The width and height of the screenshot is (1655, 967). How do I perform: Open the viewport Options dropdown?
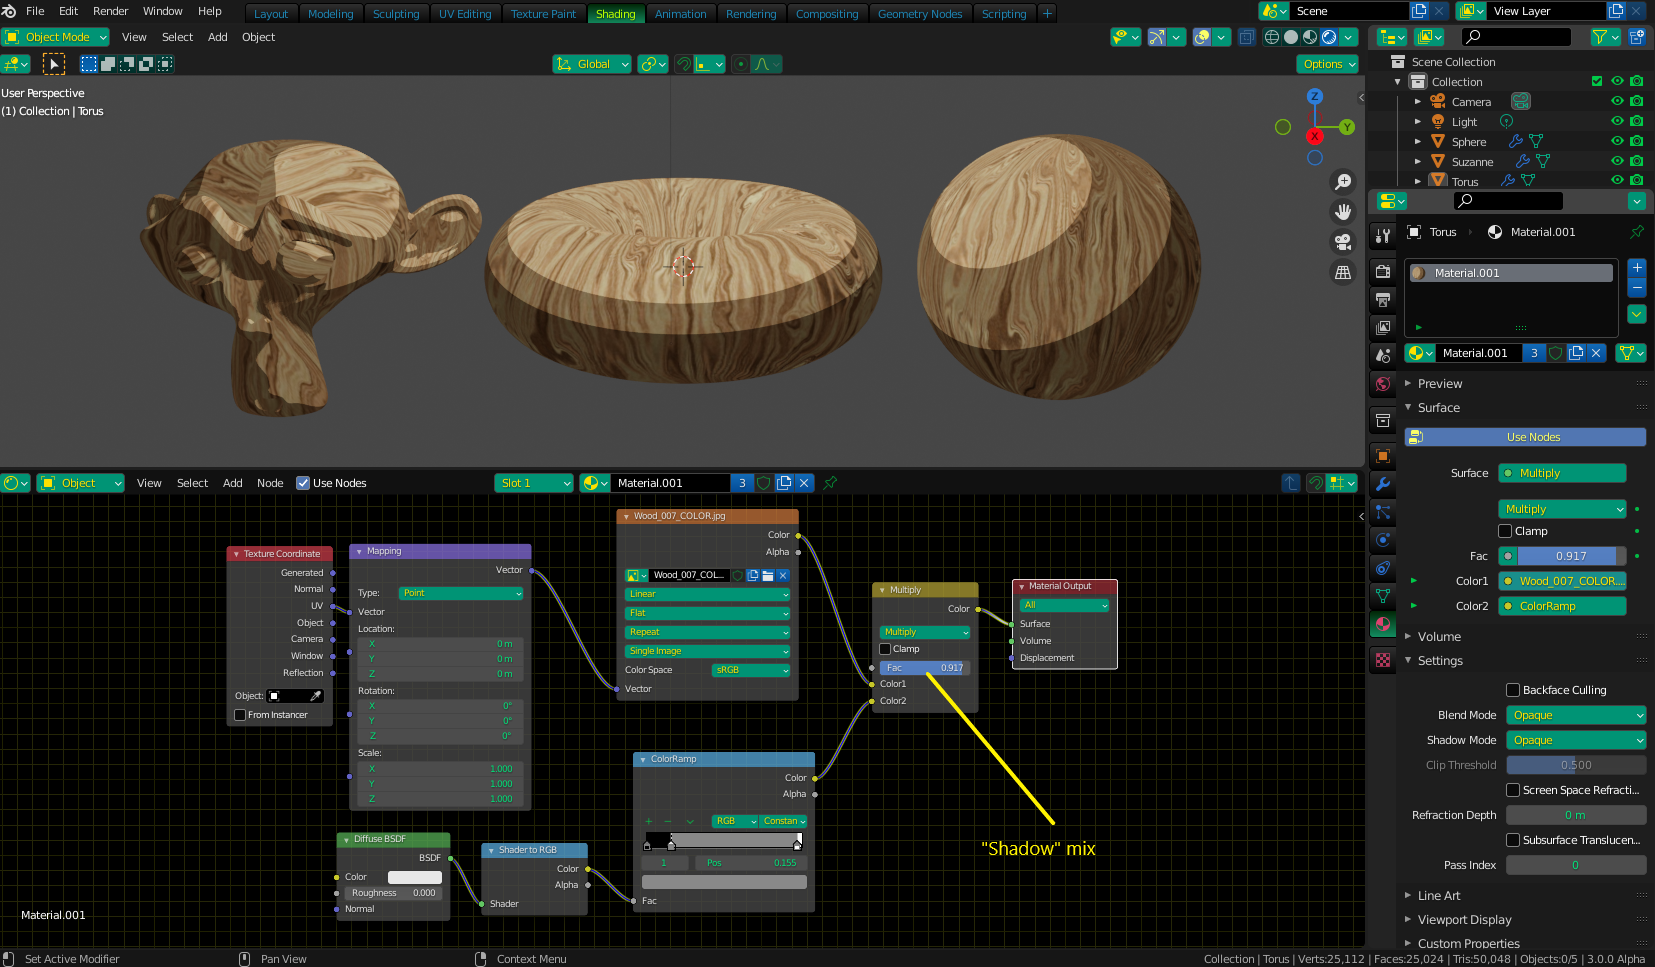pos(1329,64)
